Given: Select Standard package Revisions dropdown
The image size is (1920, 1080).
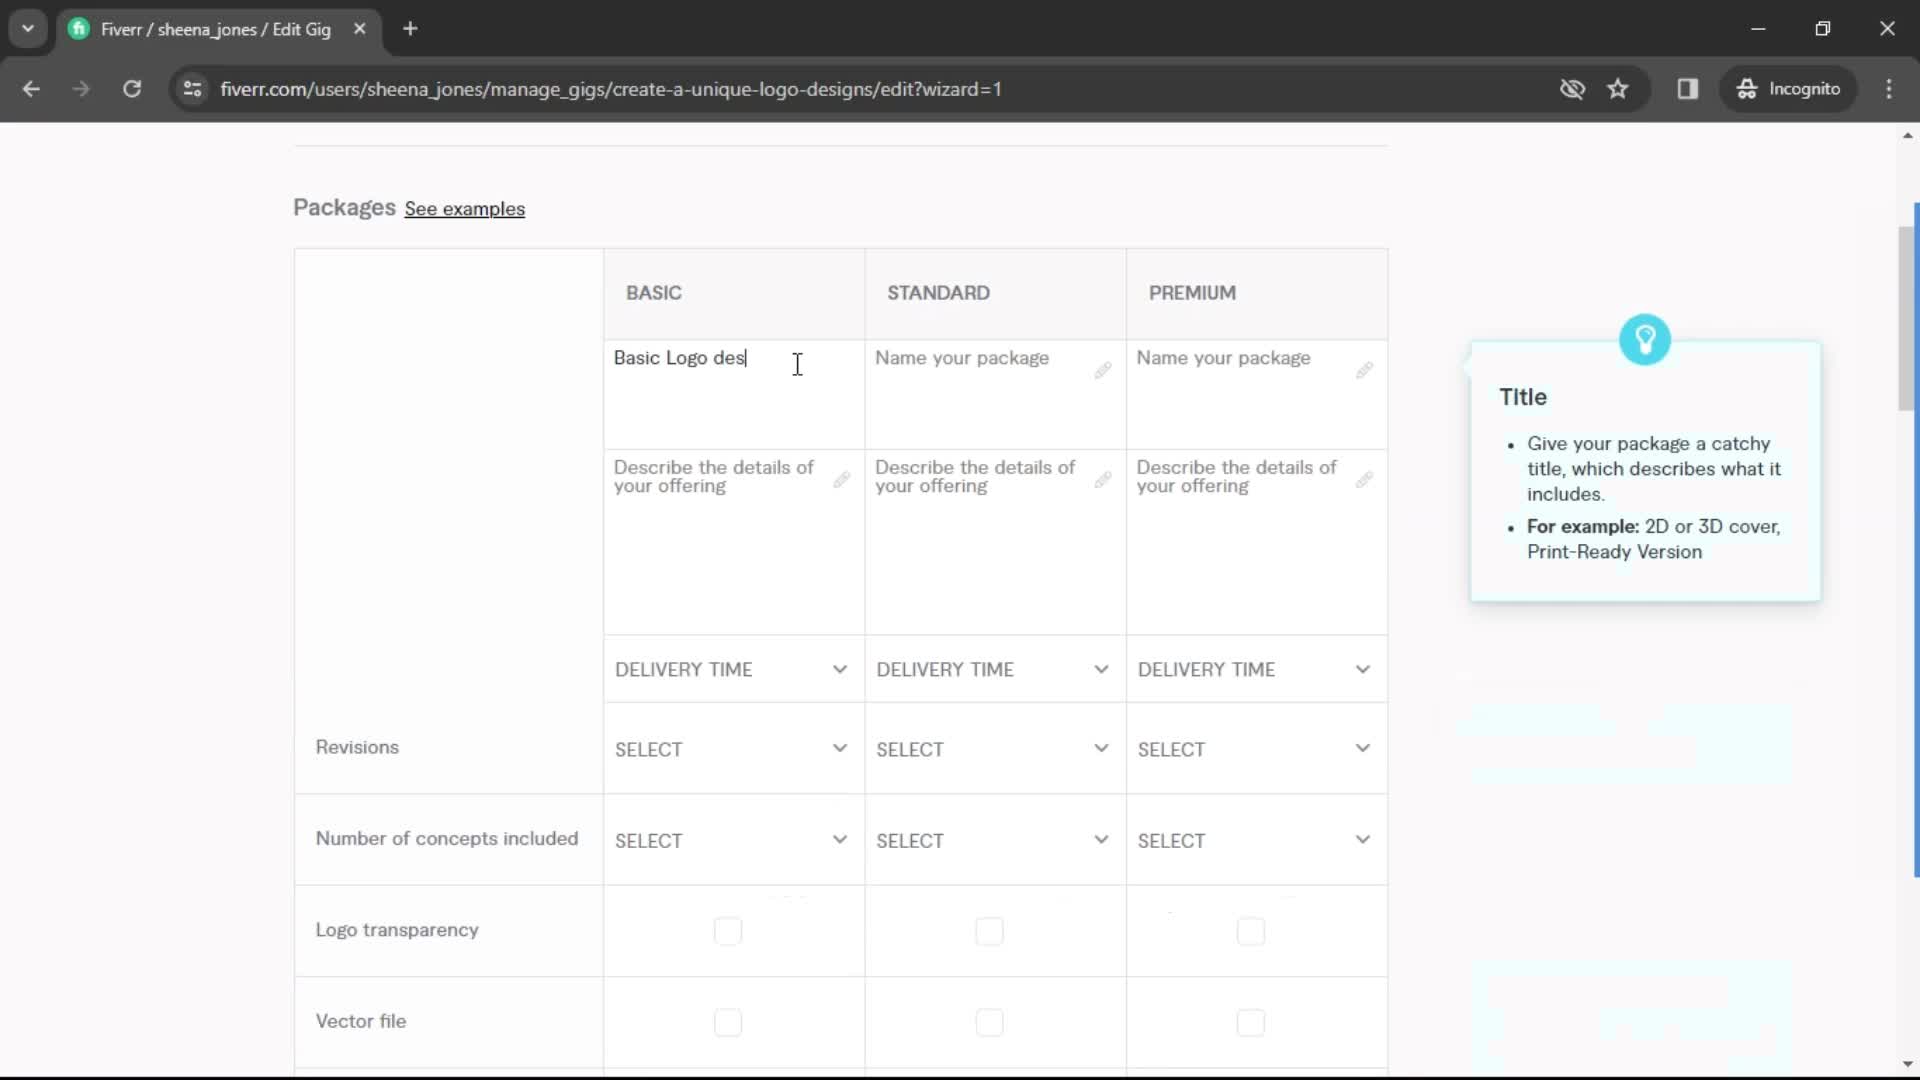Looking at the screenshot, I should pos(992,749).
